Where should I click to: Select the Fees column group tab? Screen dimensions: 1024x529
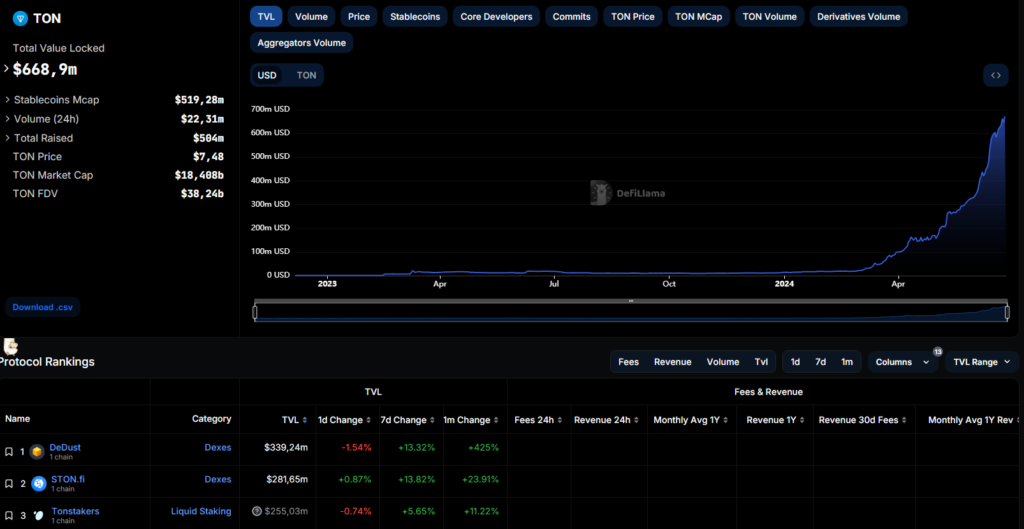[x=628, y=362]
